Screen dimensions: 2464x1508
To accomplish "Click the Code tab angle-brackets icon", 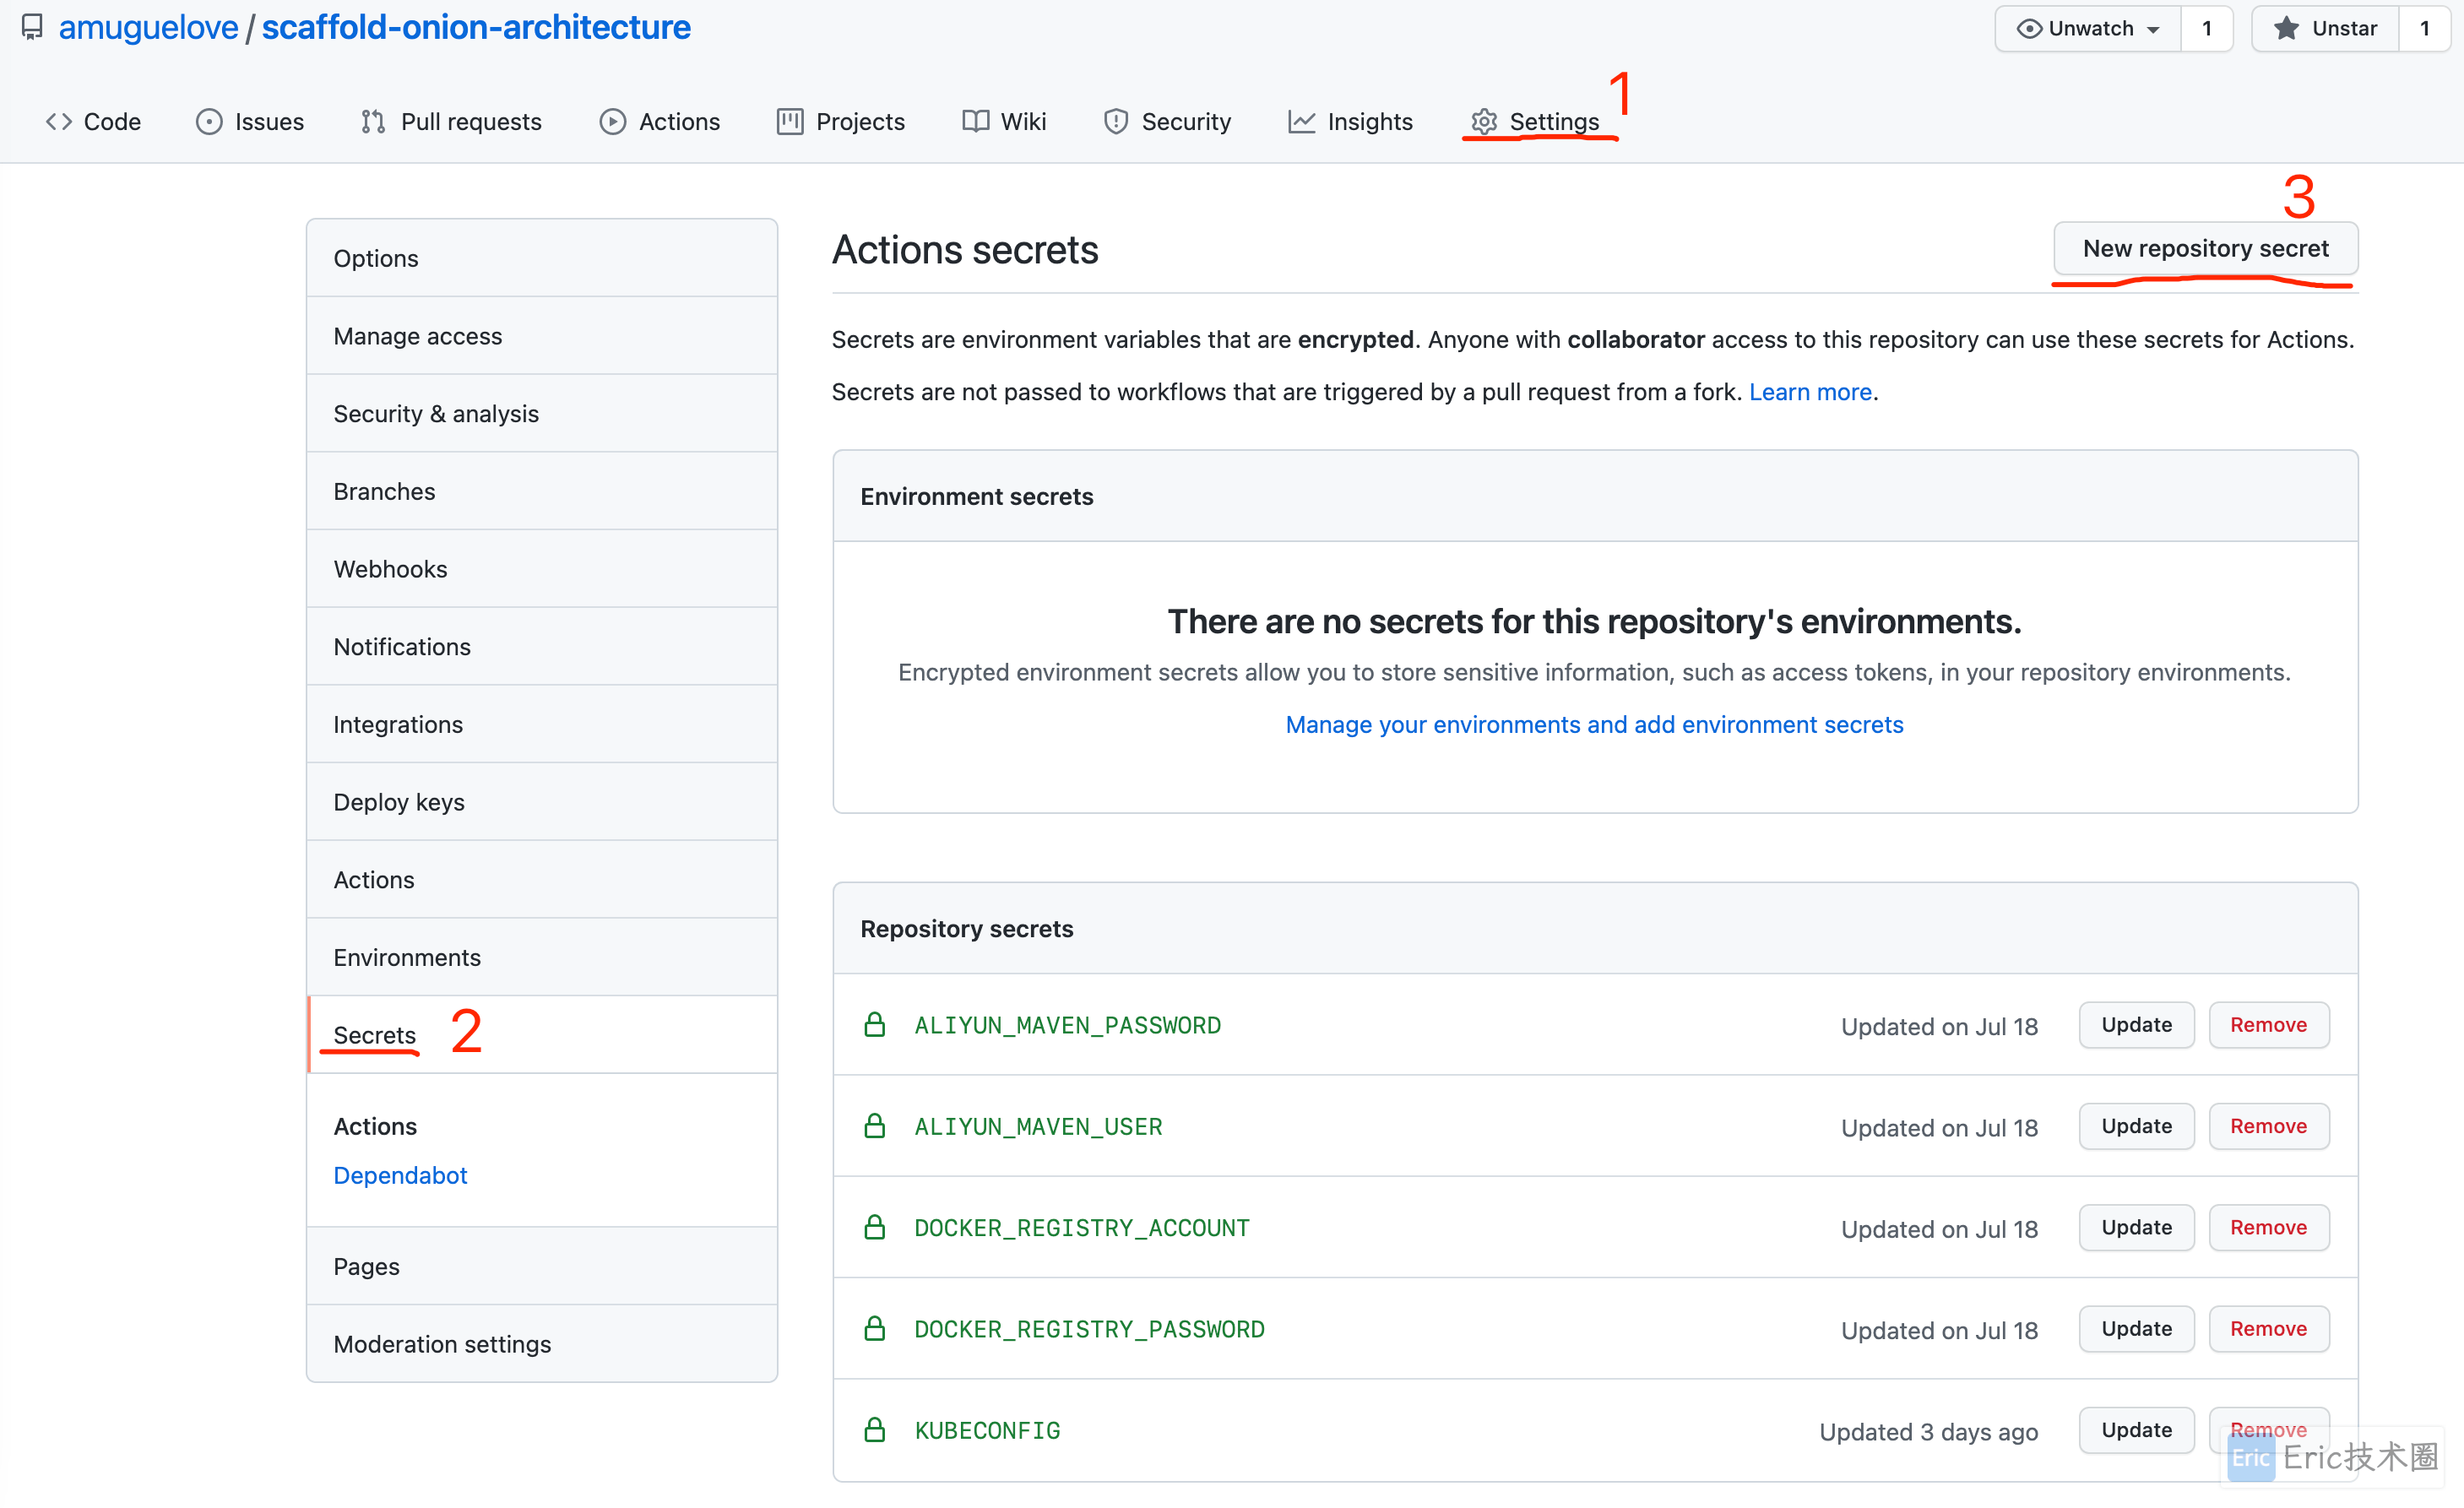I will coord(59,122).
